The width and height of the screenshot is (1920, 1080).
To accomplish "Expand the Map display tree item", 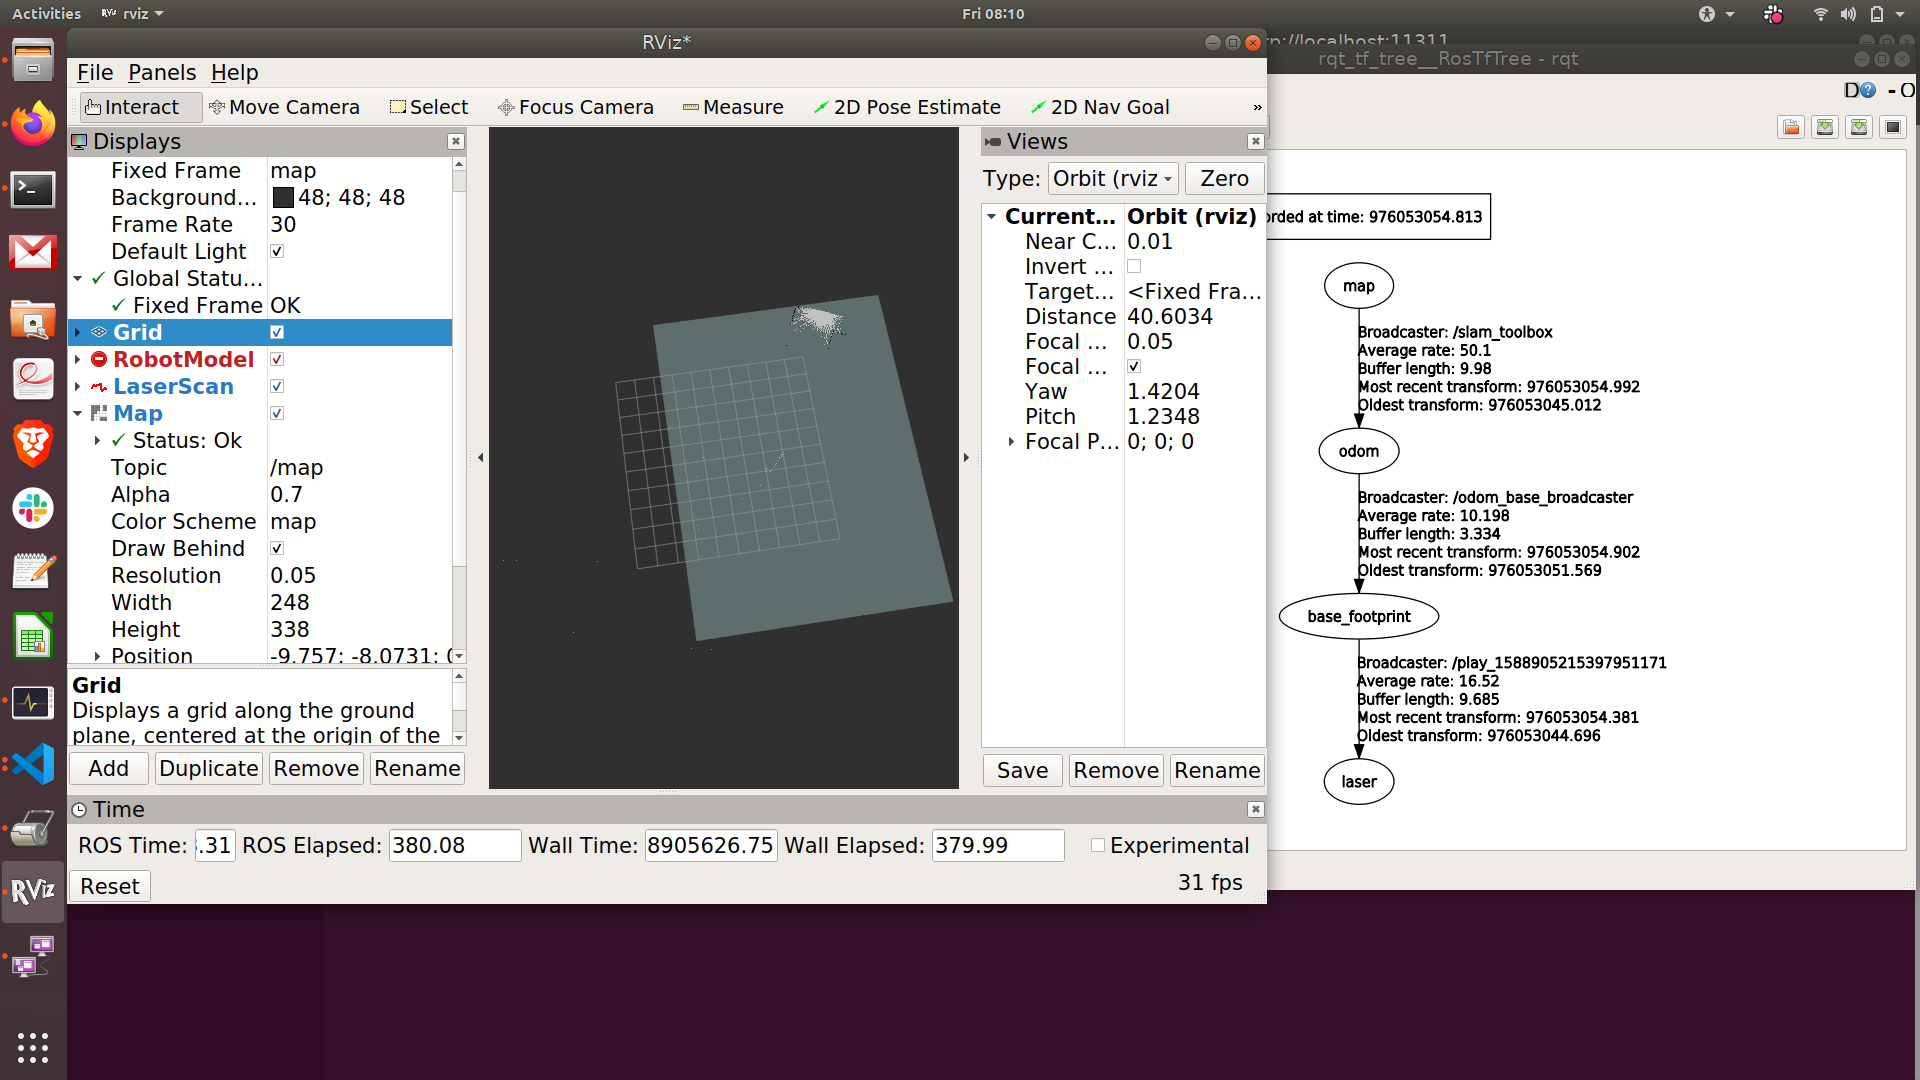I will [x=82, y=413].
